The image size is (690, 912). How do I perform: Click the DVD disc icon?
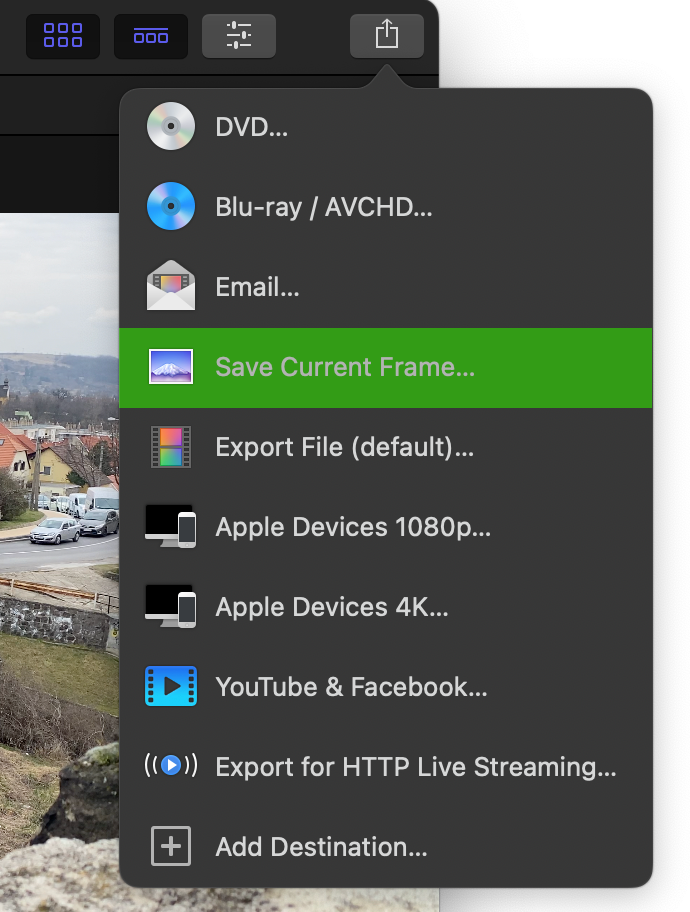tap(170, 126)
